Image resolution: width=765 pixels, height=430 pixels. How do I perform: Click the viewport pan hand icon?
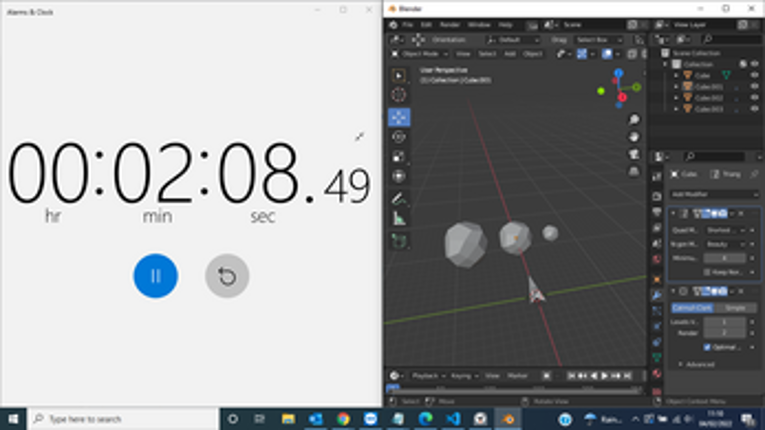tap(634, 137)
